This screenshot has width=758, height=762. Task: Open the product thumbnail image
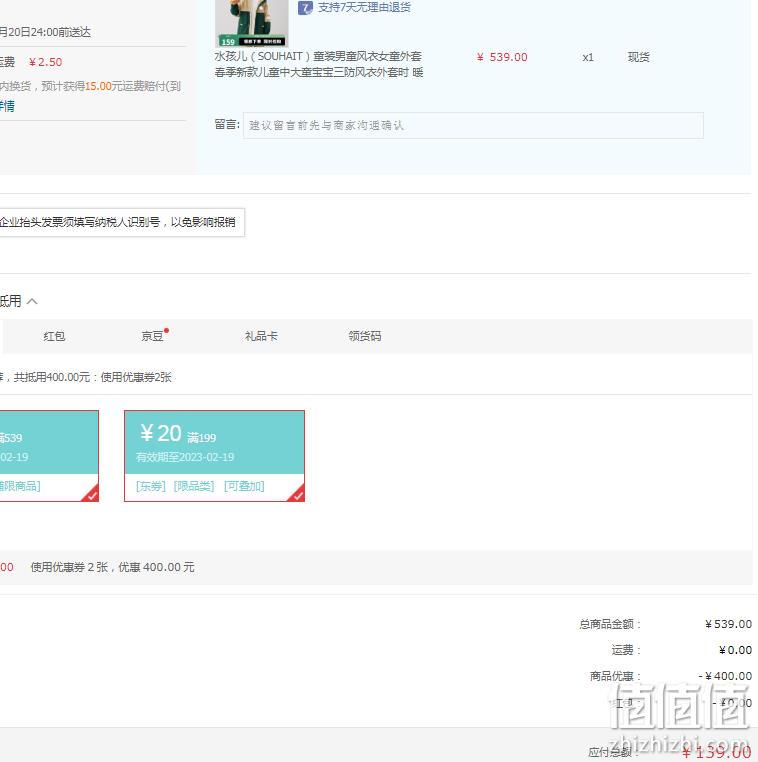pos(252,23)
